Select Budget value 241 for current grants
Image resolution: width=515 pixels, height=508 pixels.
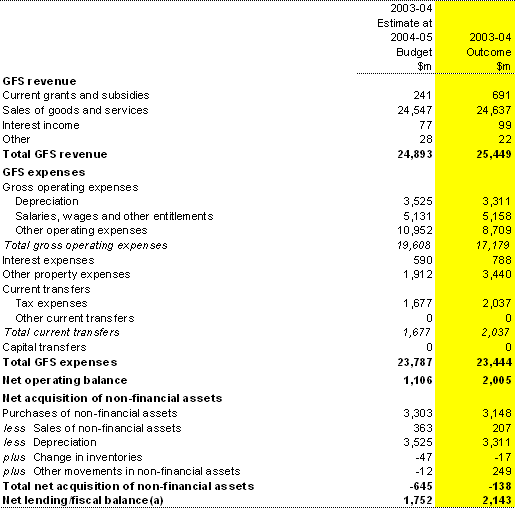(422, 95)
